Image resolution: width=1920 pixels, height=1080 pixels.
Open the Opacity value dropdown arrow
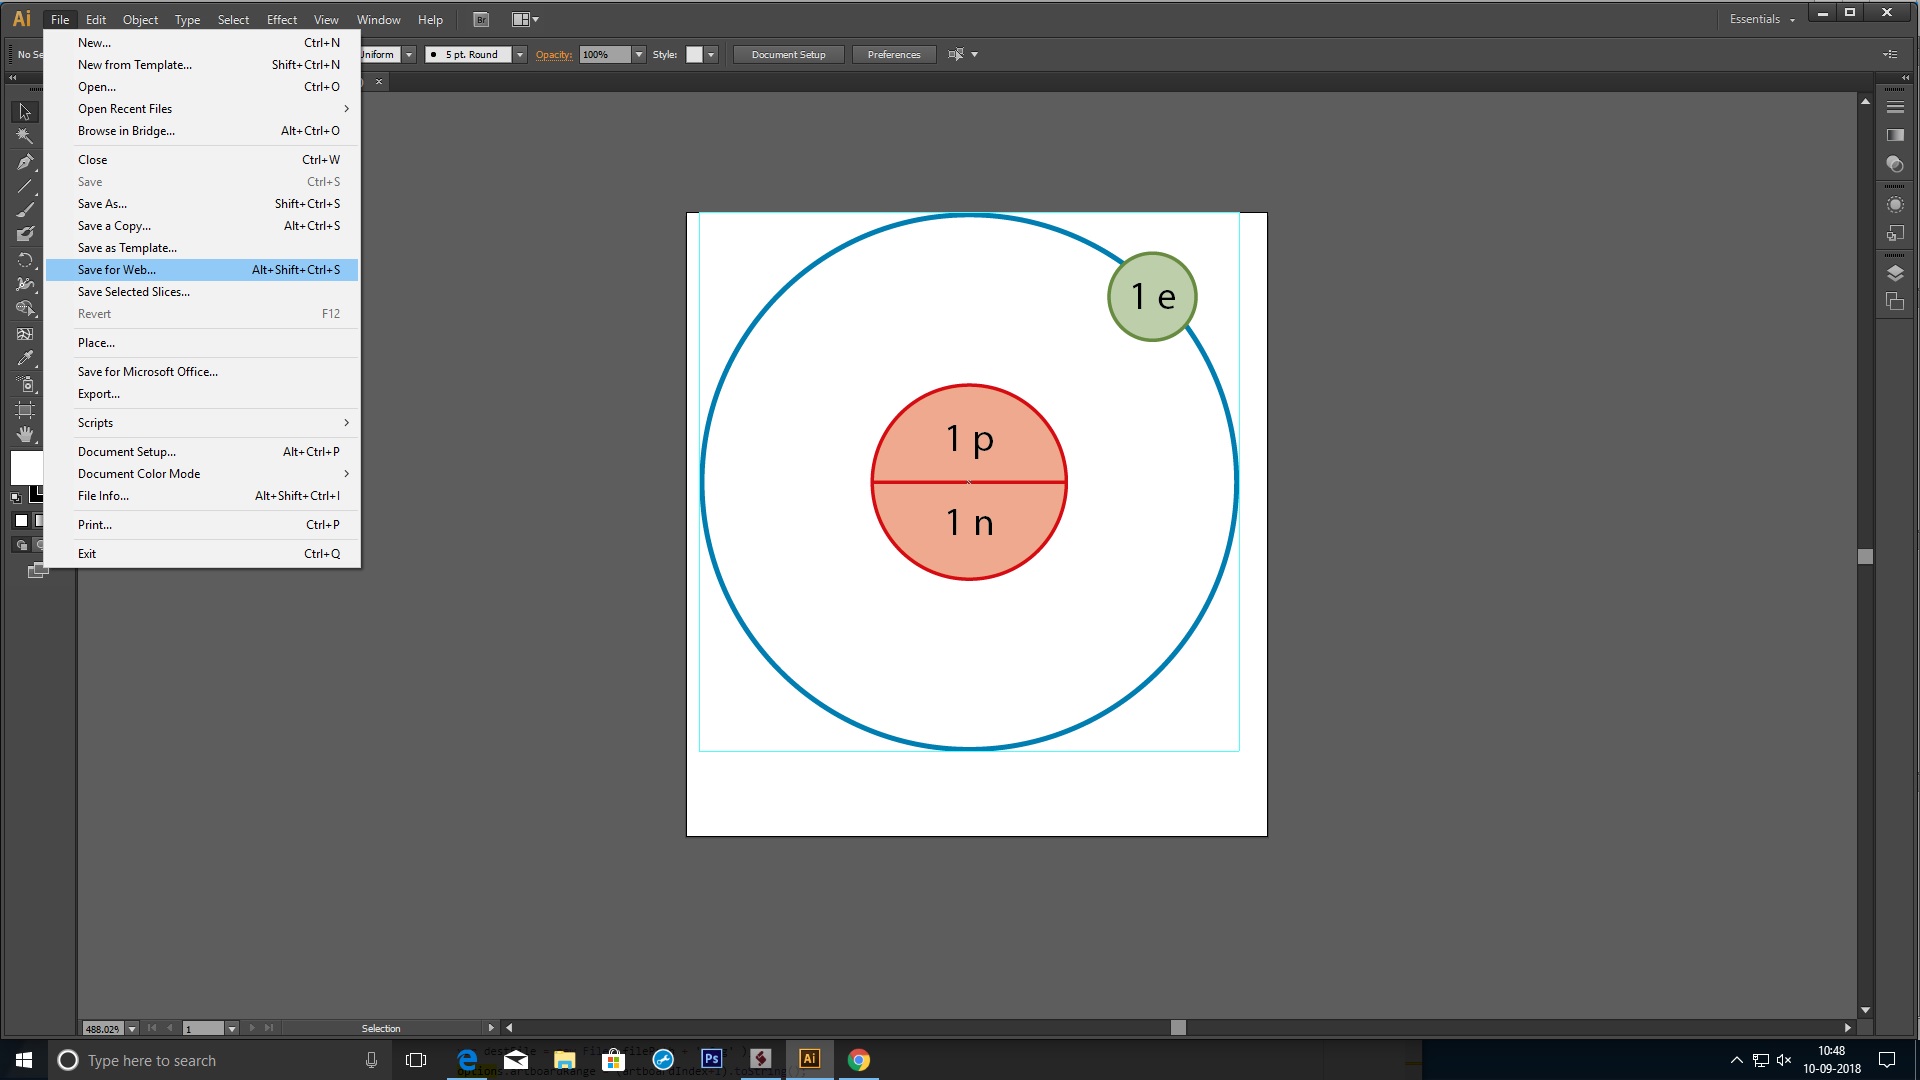pyautogui.click(x=639, y=55)
